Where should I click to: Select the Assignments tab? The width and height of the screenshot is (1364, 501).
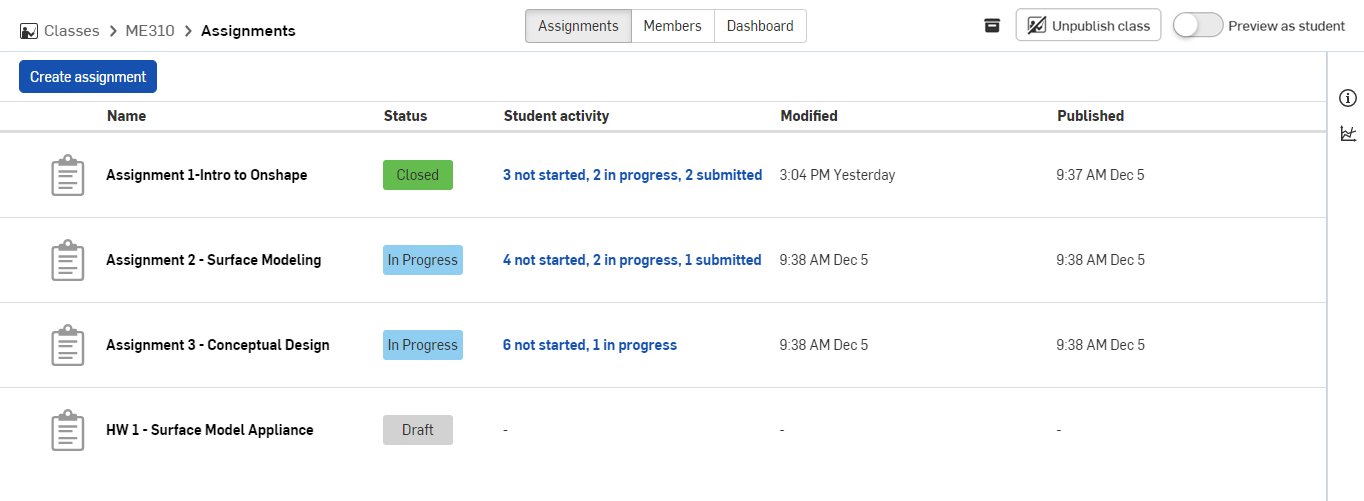coord(578,26)
